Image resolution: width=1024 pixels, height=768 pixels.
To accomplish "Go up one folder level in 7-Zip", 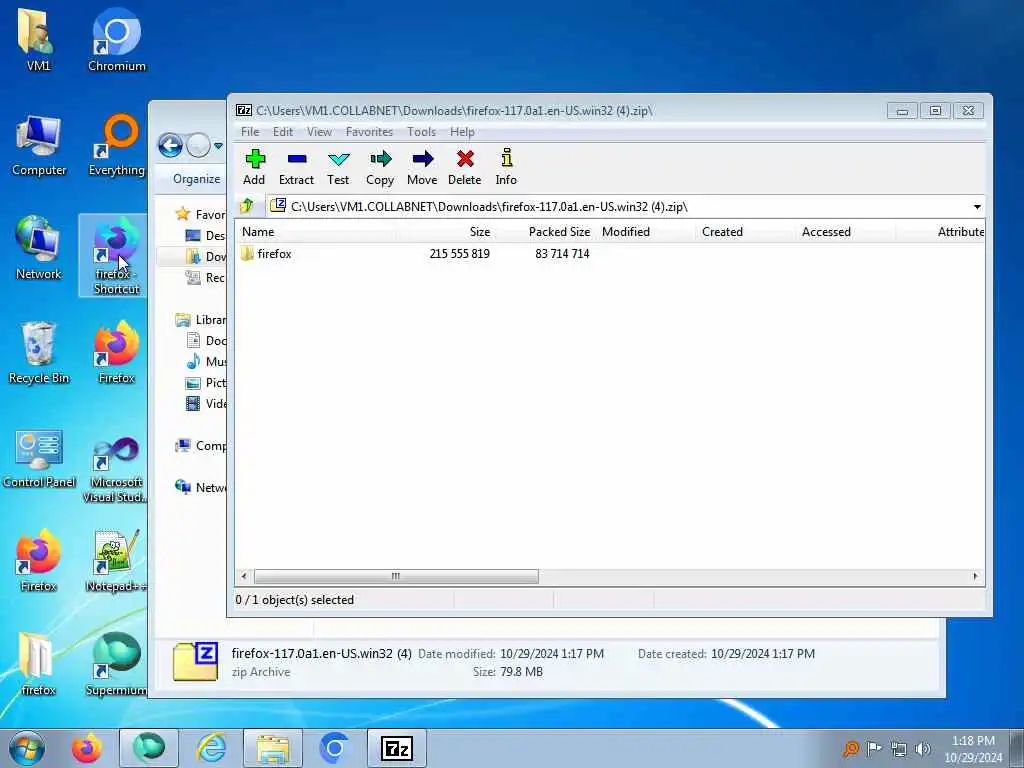I will click(x=247, y=206).
